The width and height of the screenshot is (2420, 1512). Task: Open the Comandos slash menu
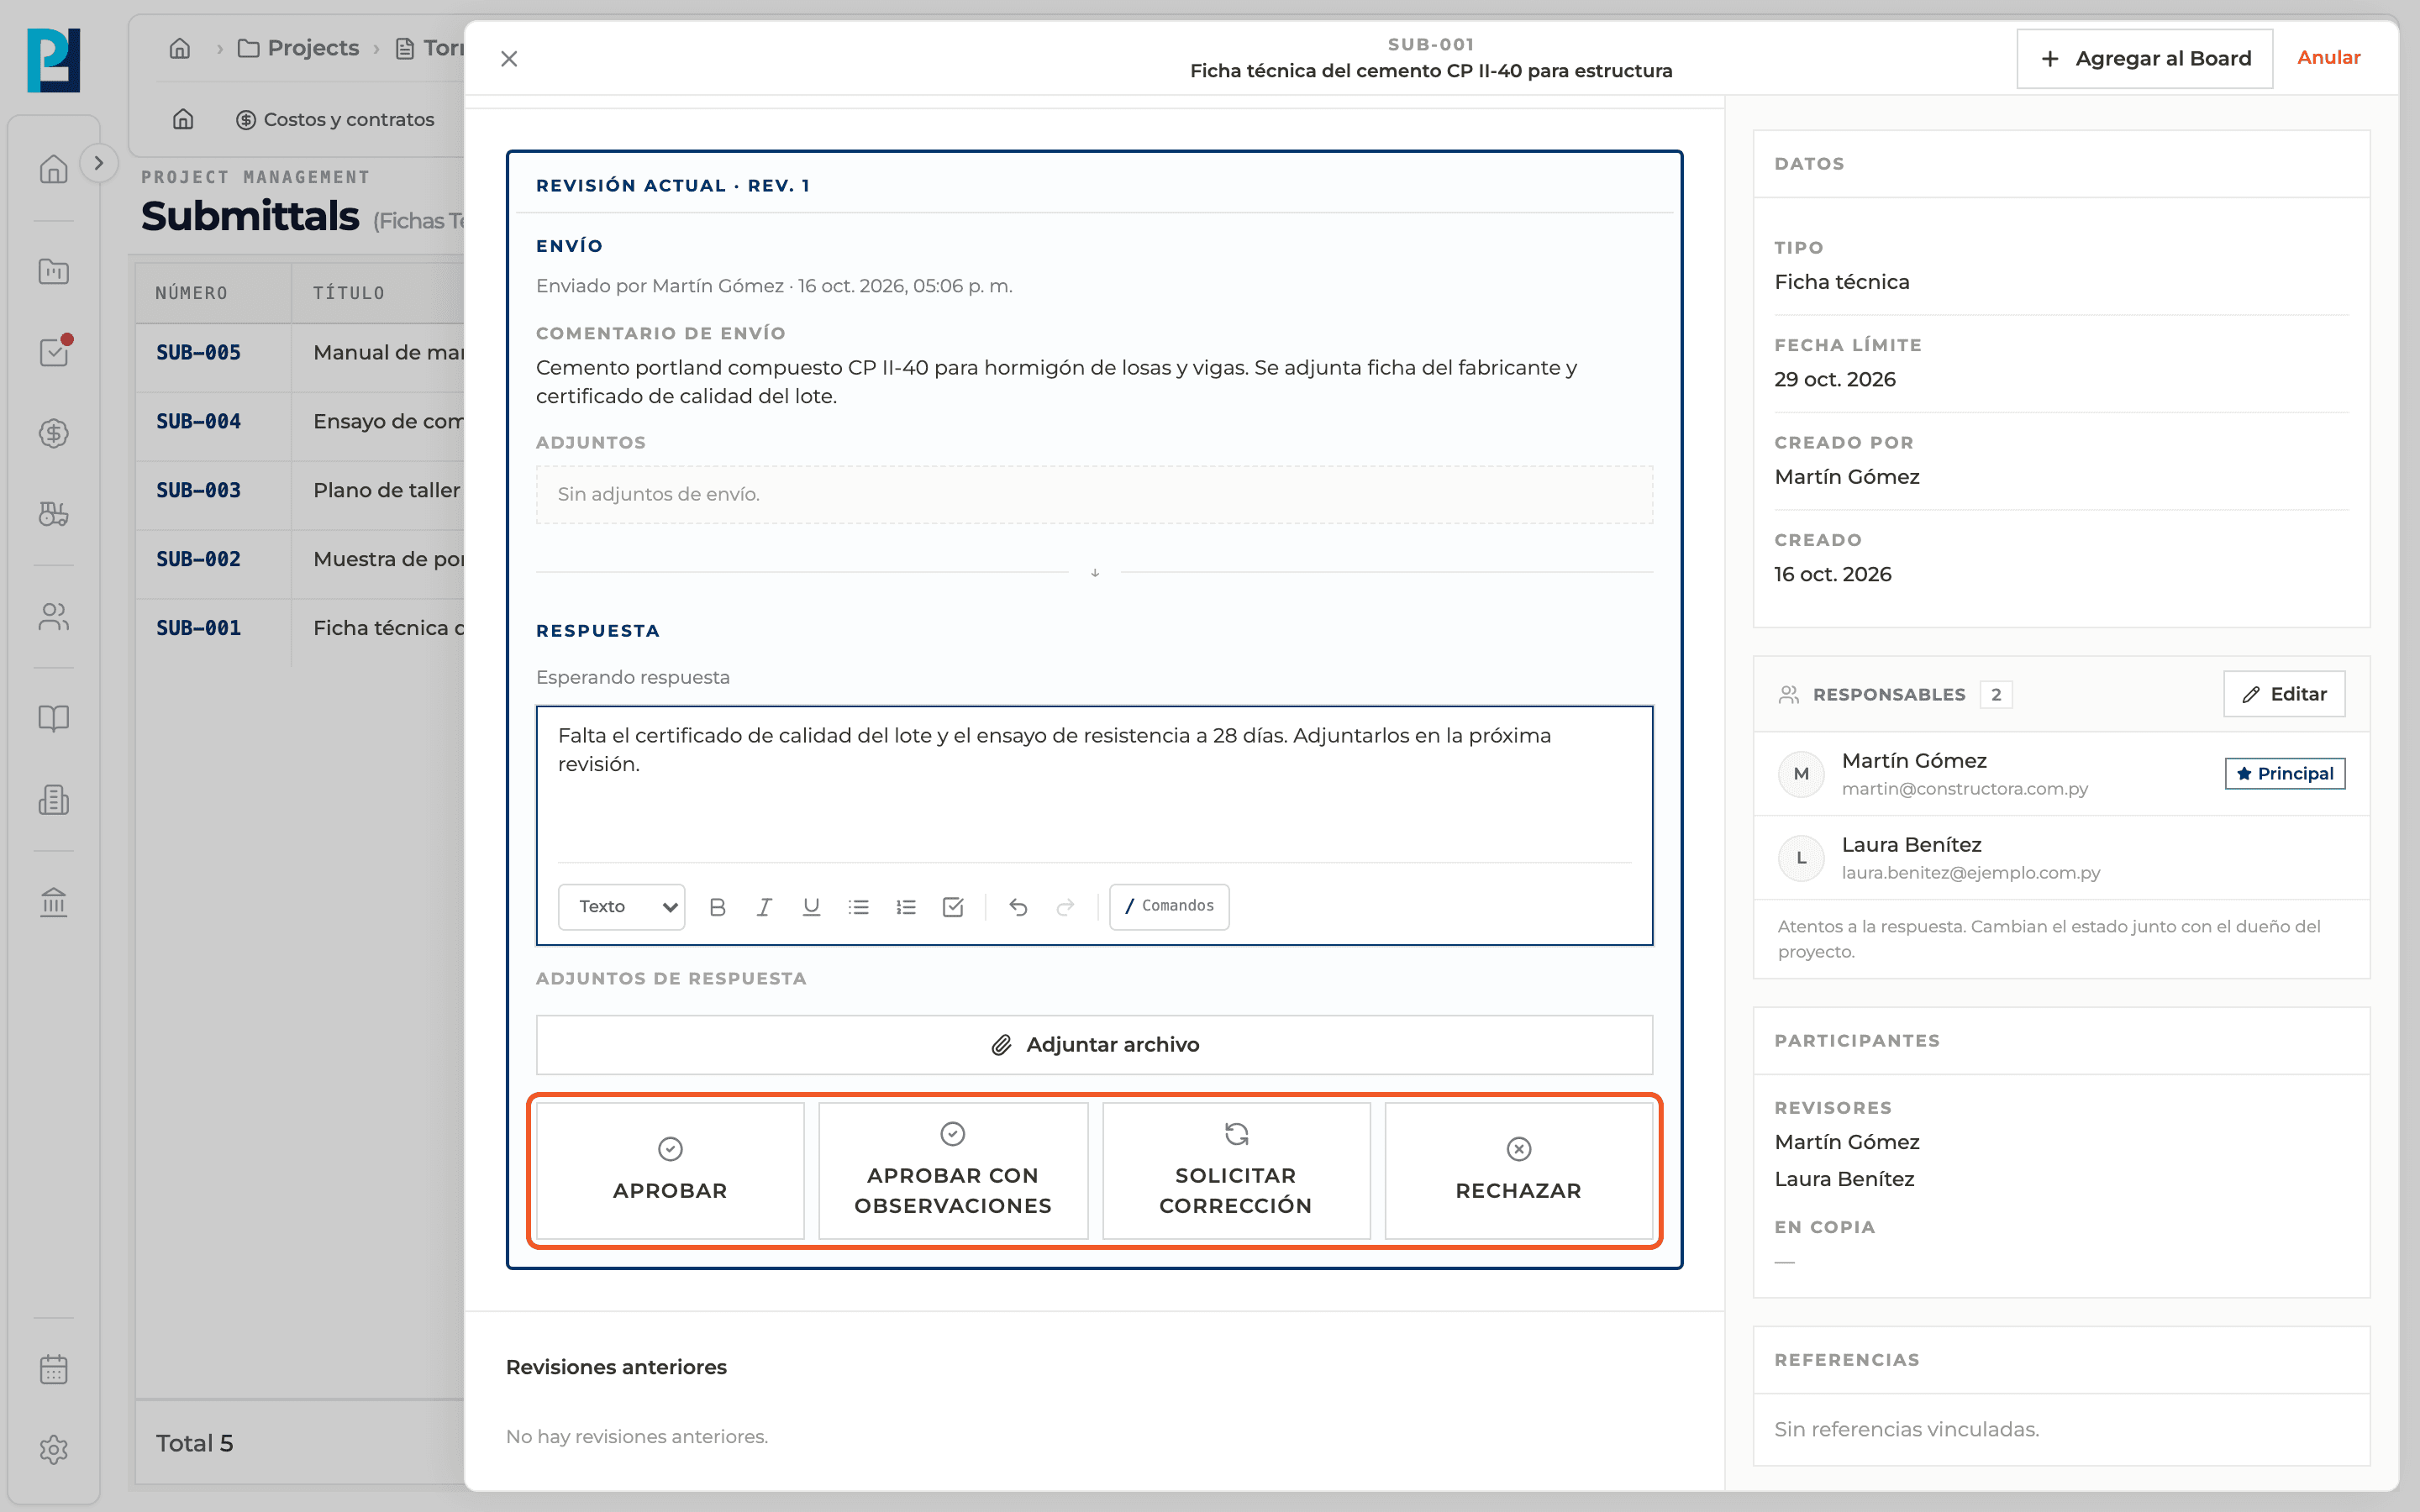point(1169,906)
